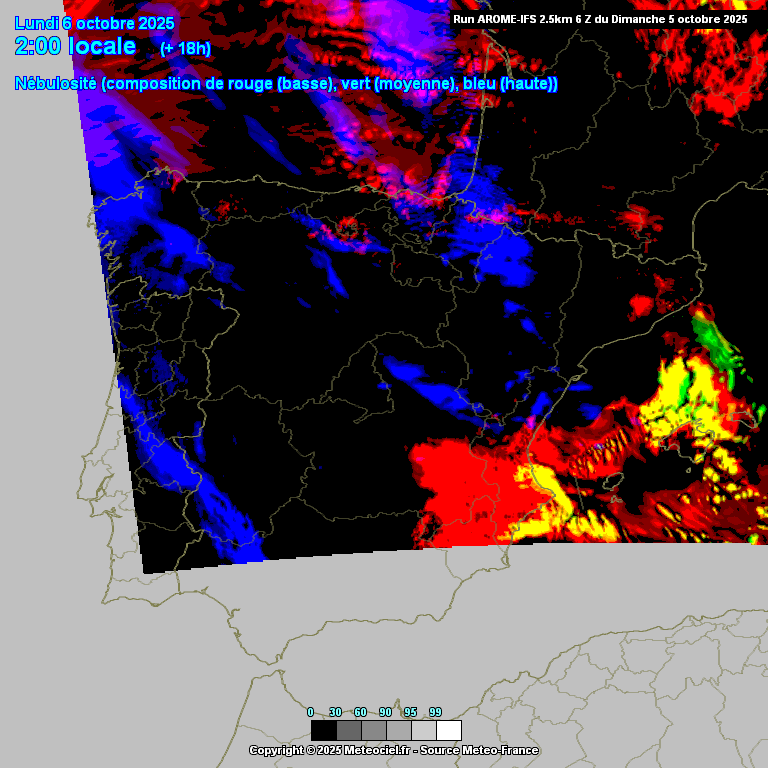Click the gray legend swatch labeled 60
This screenshot has height=768, width=768.
374,731
